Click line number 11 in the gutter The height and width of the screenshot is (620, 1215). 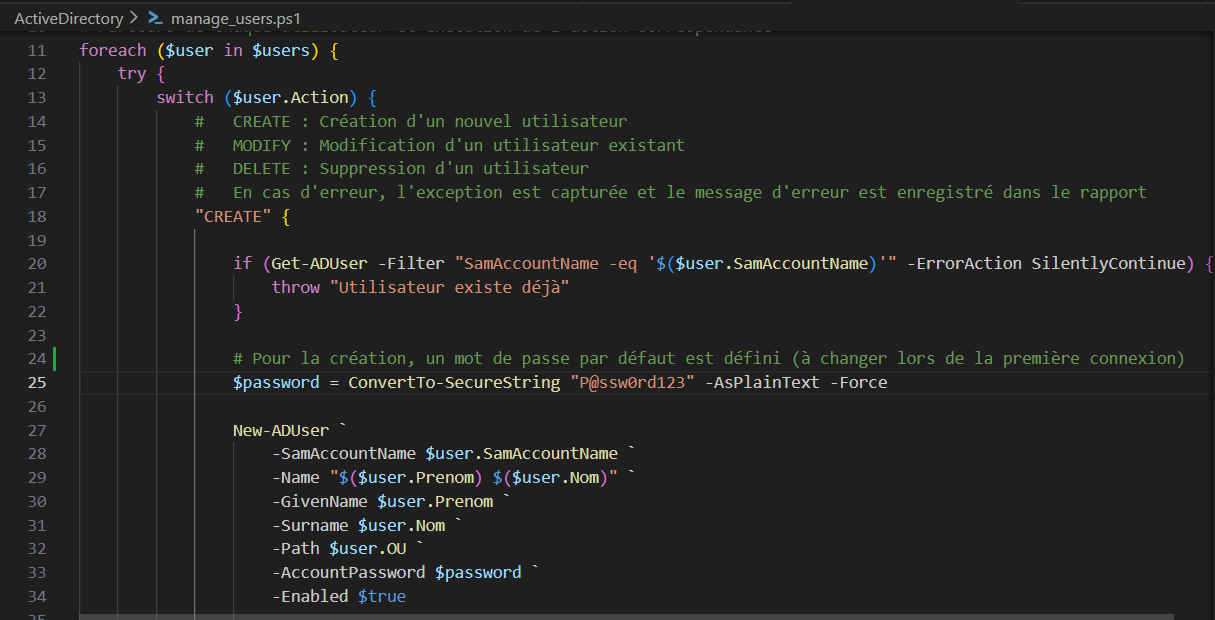pos(37,49)
